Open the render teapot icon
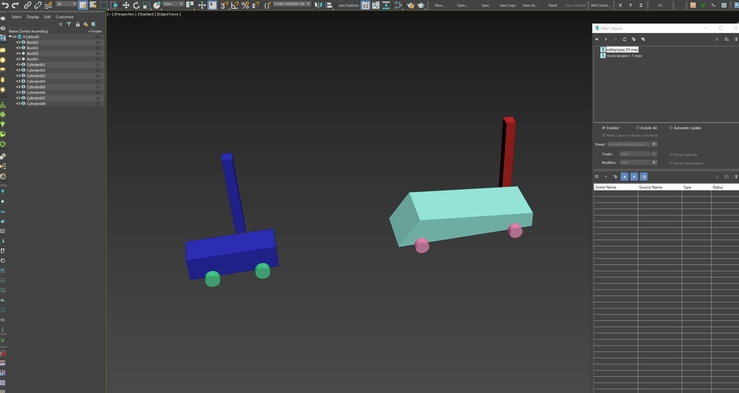Screen dimensions: 739x393 (x=421, y=5)
